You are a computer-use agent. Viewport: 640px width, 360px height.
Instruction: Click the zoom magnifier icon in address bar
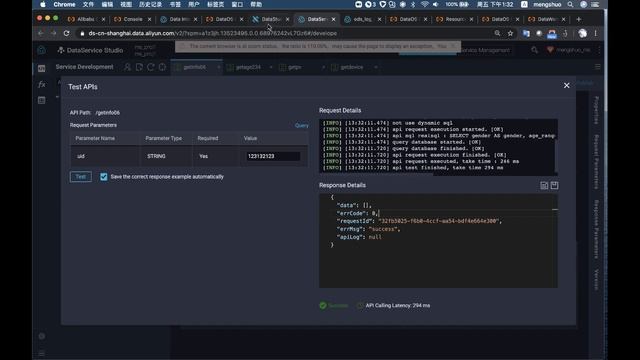coord(497,33)
